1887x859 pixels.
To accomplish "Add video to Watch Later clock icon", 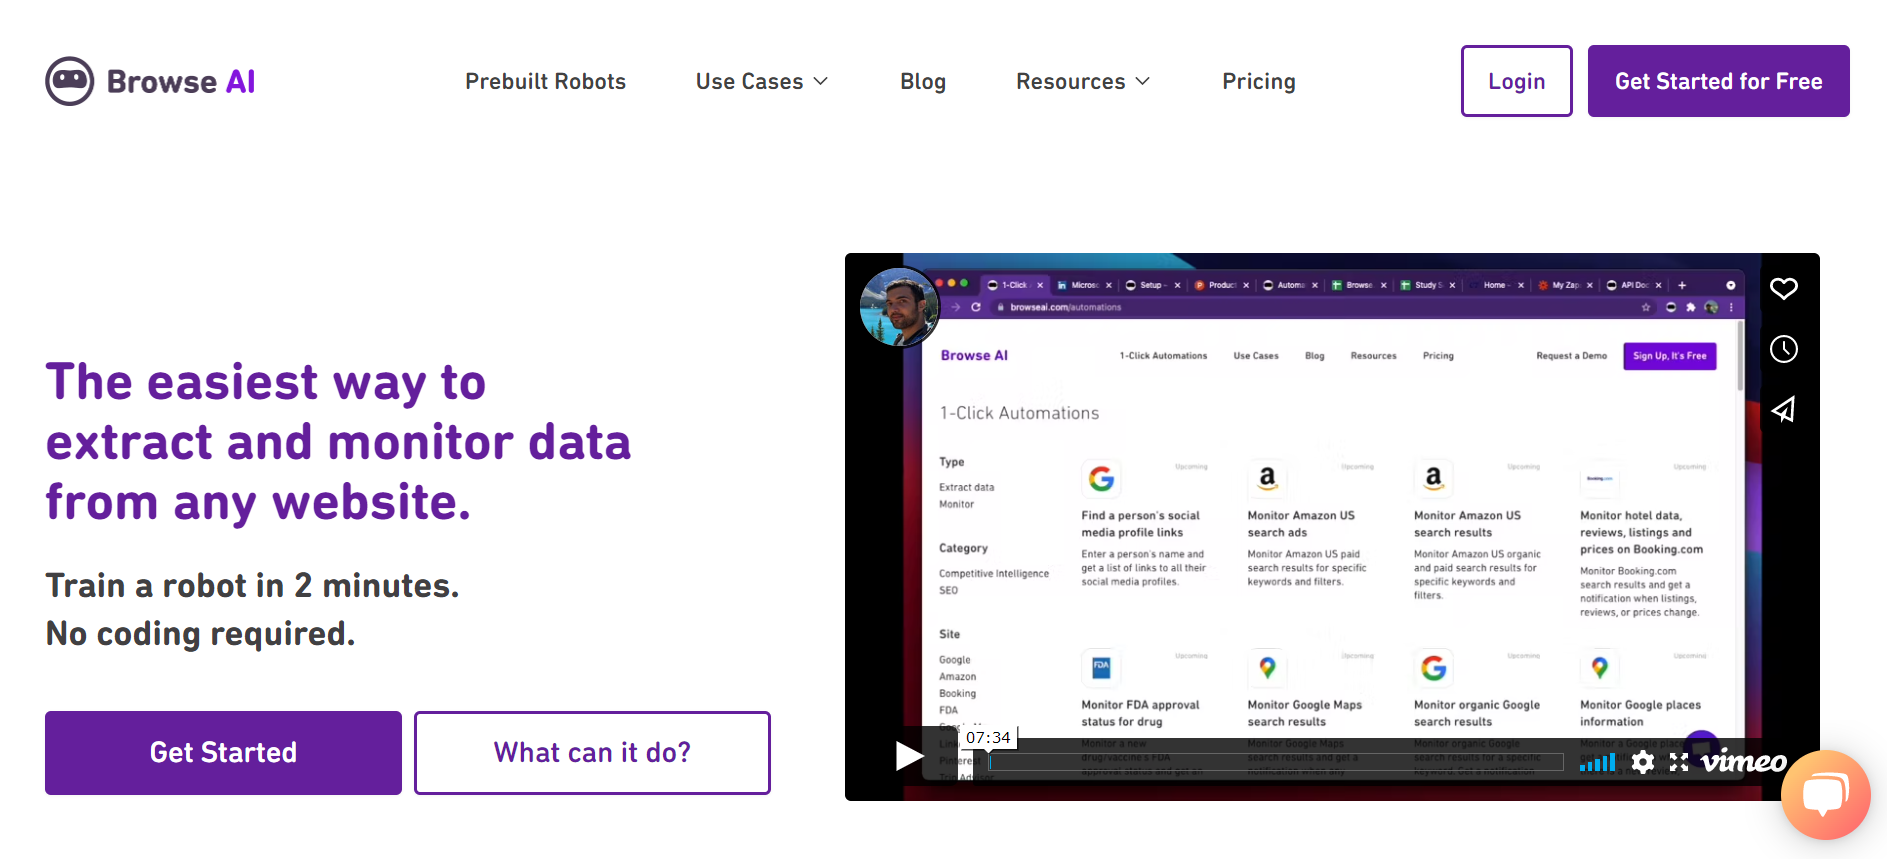I will [x=1784, y=349].
